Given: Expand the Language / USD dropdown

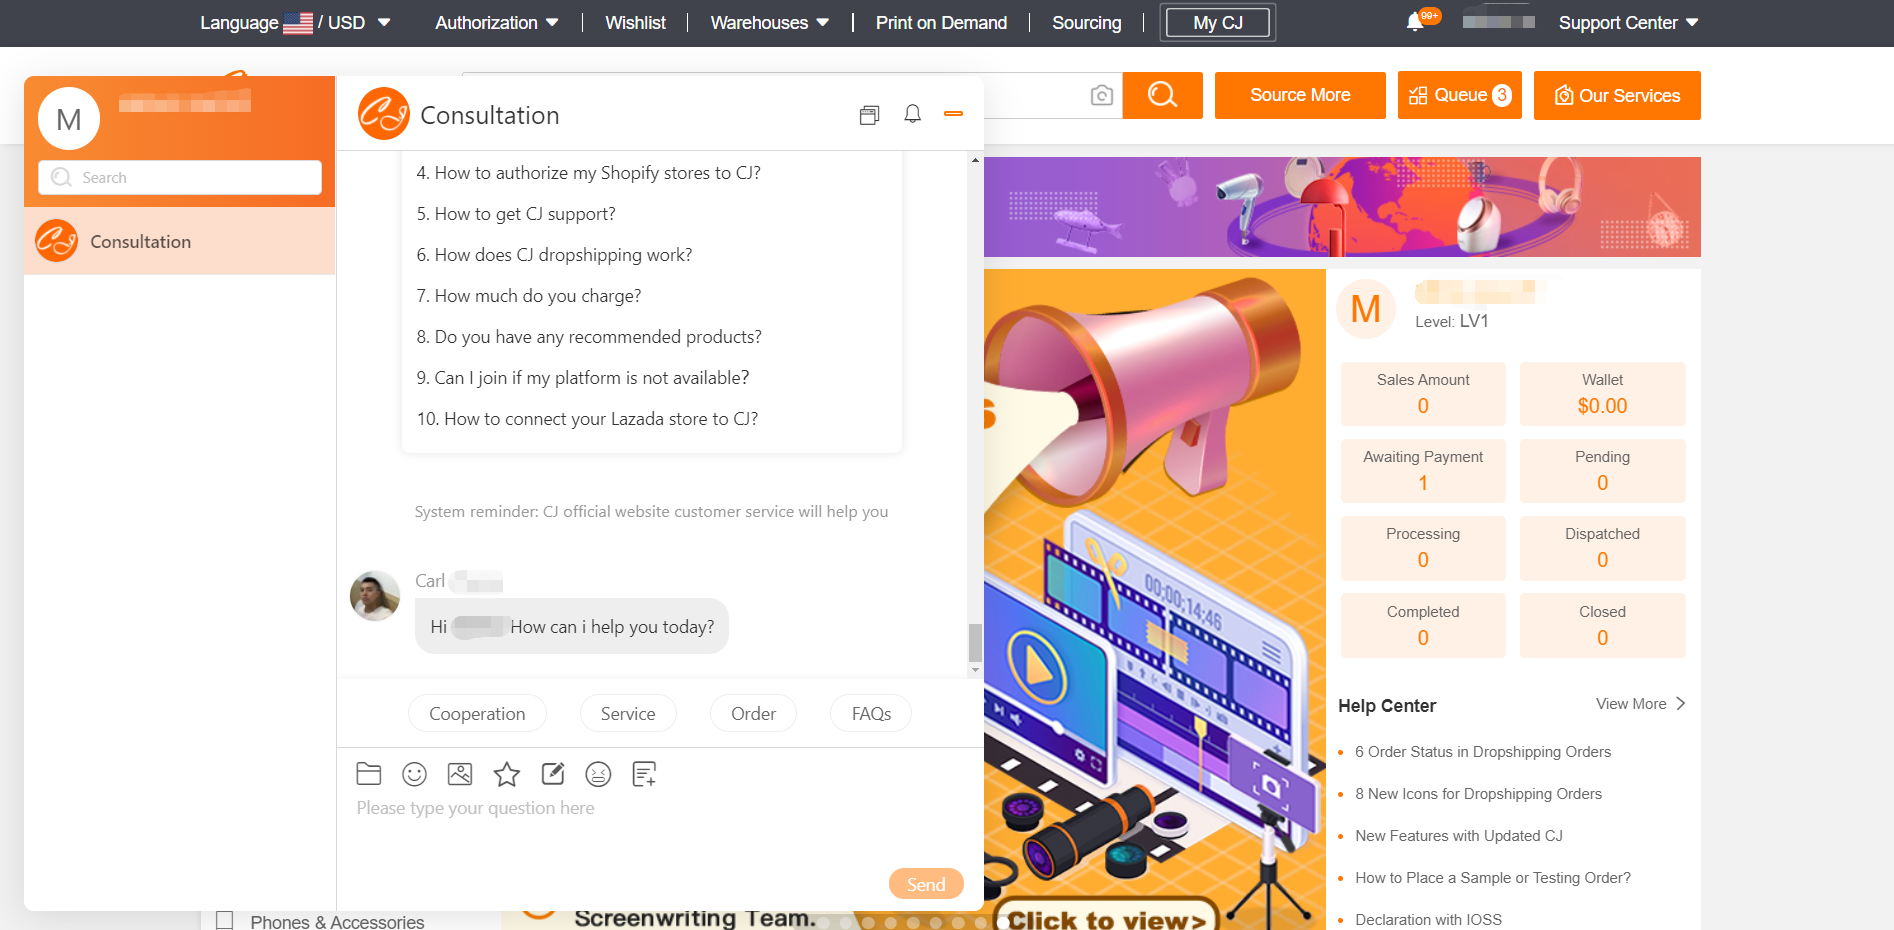Looking at the screenshot, I should tap(295, 23).
